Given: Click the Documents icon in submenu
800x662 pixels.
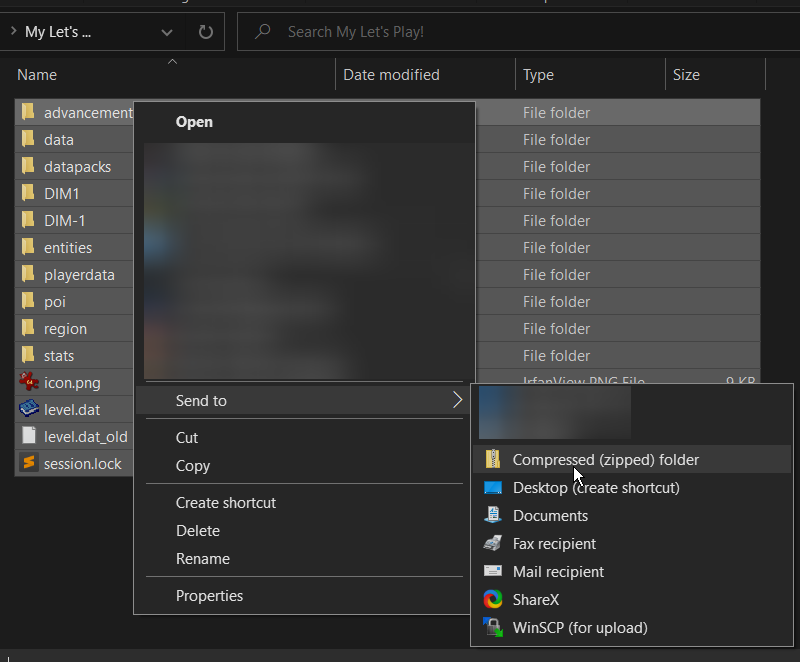Looking at the screenshot, I should pos(492,516).
